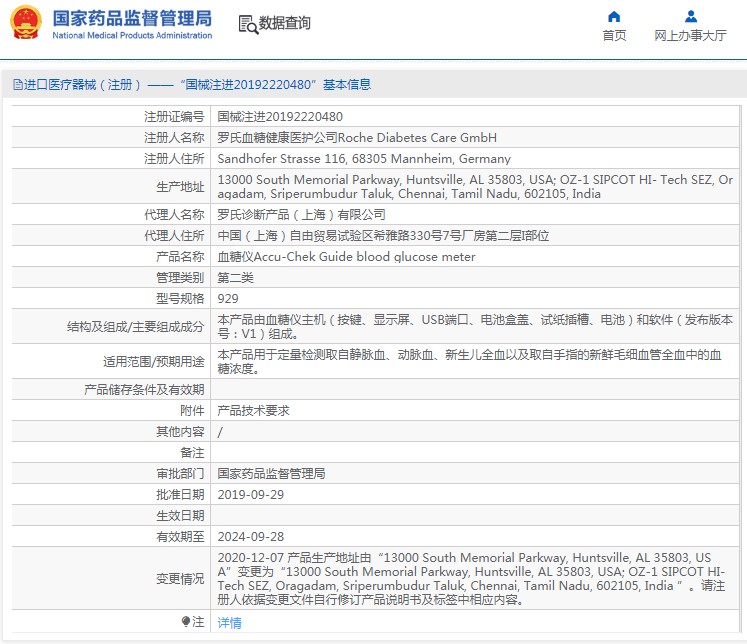Select model specification value 929
Viewport: 747px width, 644px height.
coord(228,299)
